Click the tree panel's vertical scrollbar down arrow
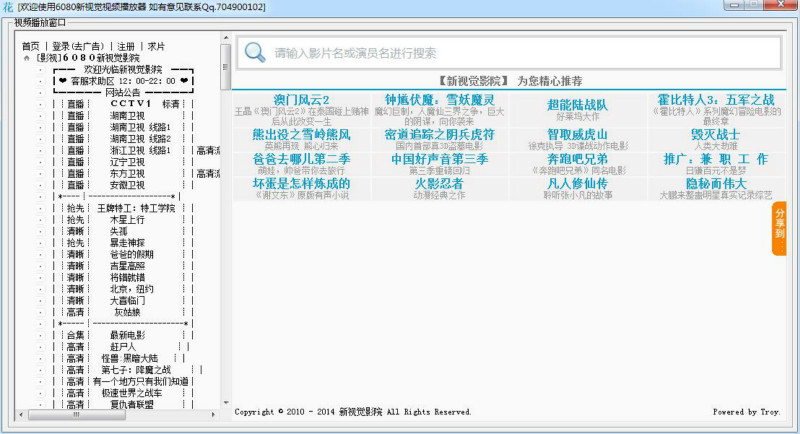This screenshot has height=434, width=800. (x=226, y=403)
